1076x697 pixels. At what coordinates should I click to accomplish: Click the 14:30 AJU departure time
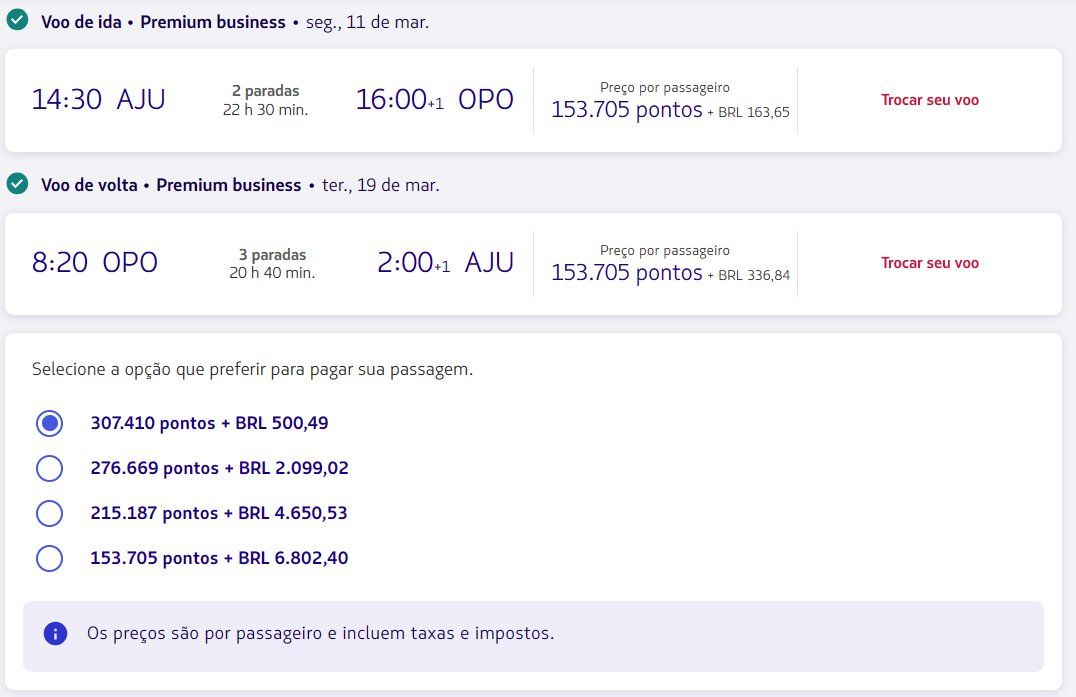(x=99, y=99)
